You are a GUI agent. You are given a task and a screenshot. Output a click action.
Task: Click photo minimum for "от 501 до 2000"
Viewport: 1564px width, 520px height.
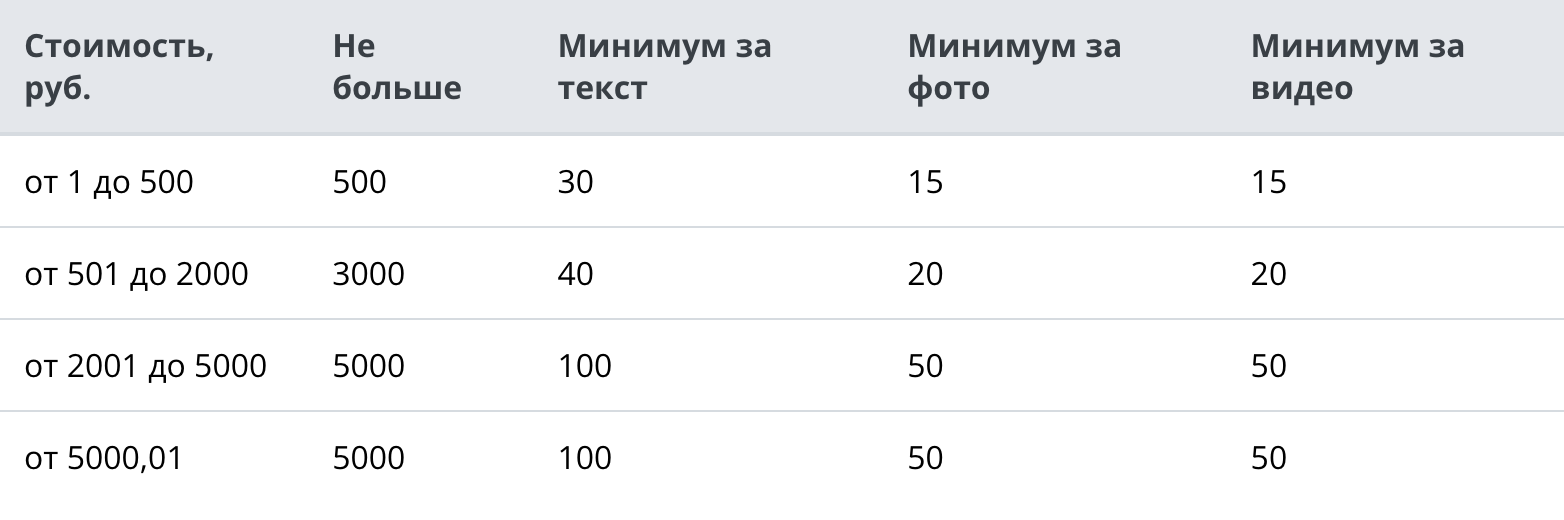pos(925,274)
